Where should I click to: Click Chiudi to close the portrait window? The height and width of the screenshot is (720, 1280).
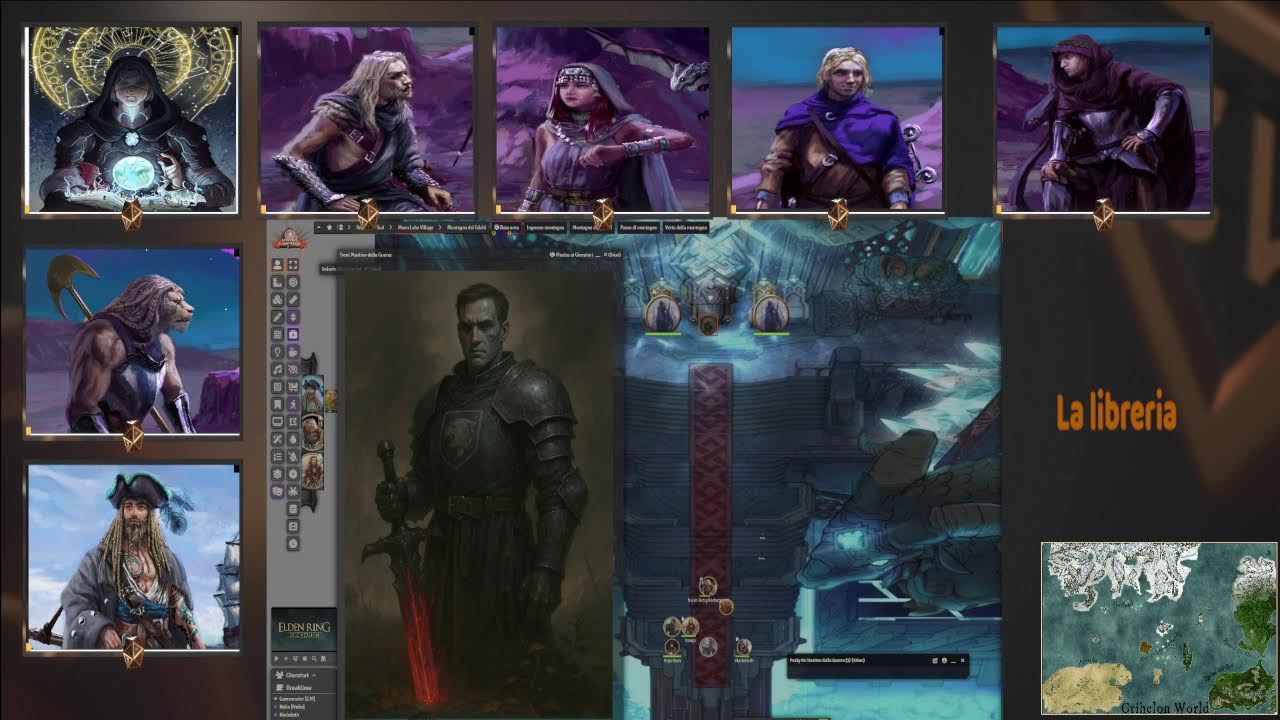[613, 255]
